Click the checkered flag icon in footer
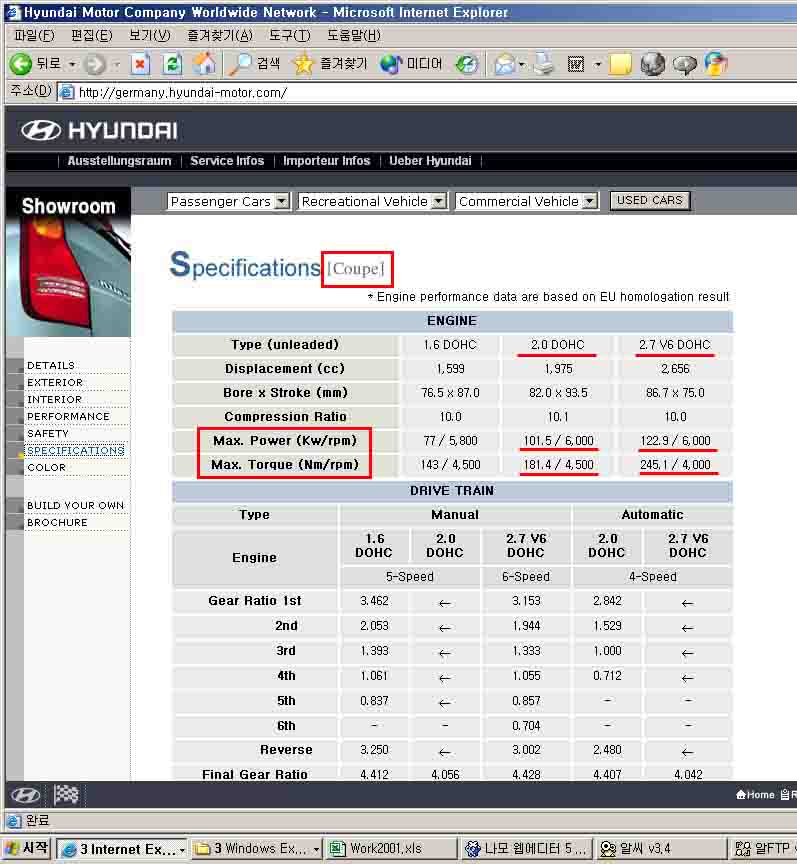This screenshot has height=864, width=797. pos(67,794)
